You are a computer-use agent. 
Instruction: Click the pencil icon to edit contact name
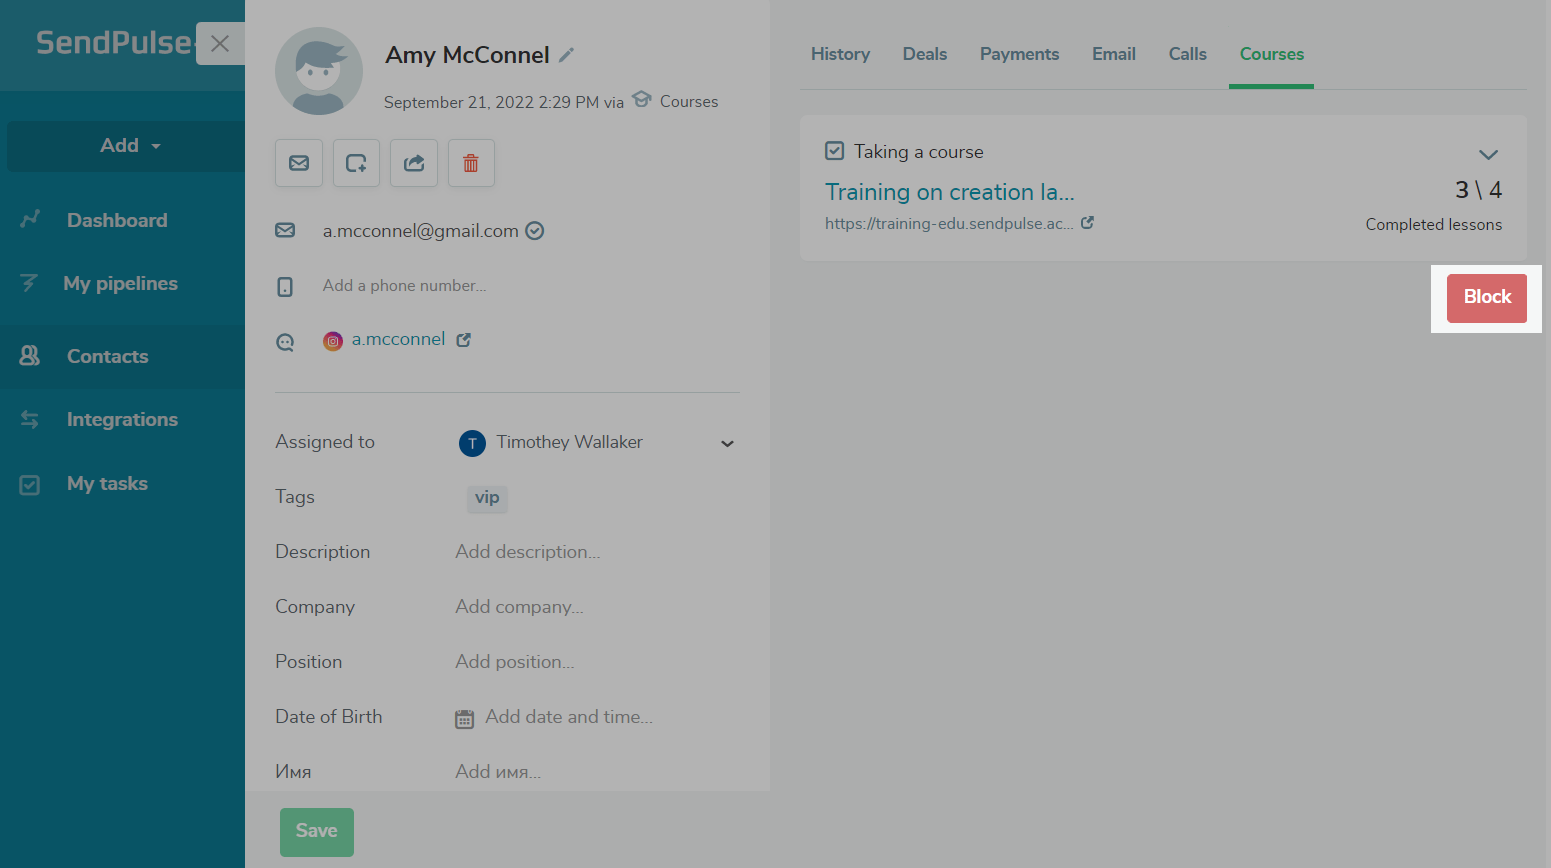click(566, 55)
